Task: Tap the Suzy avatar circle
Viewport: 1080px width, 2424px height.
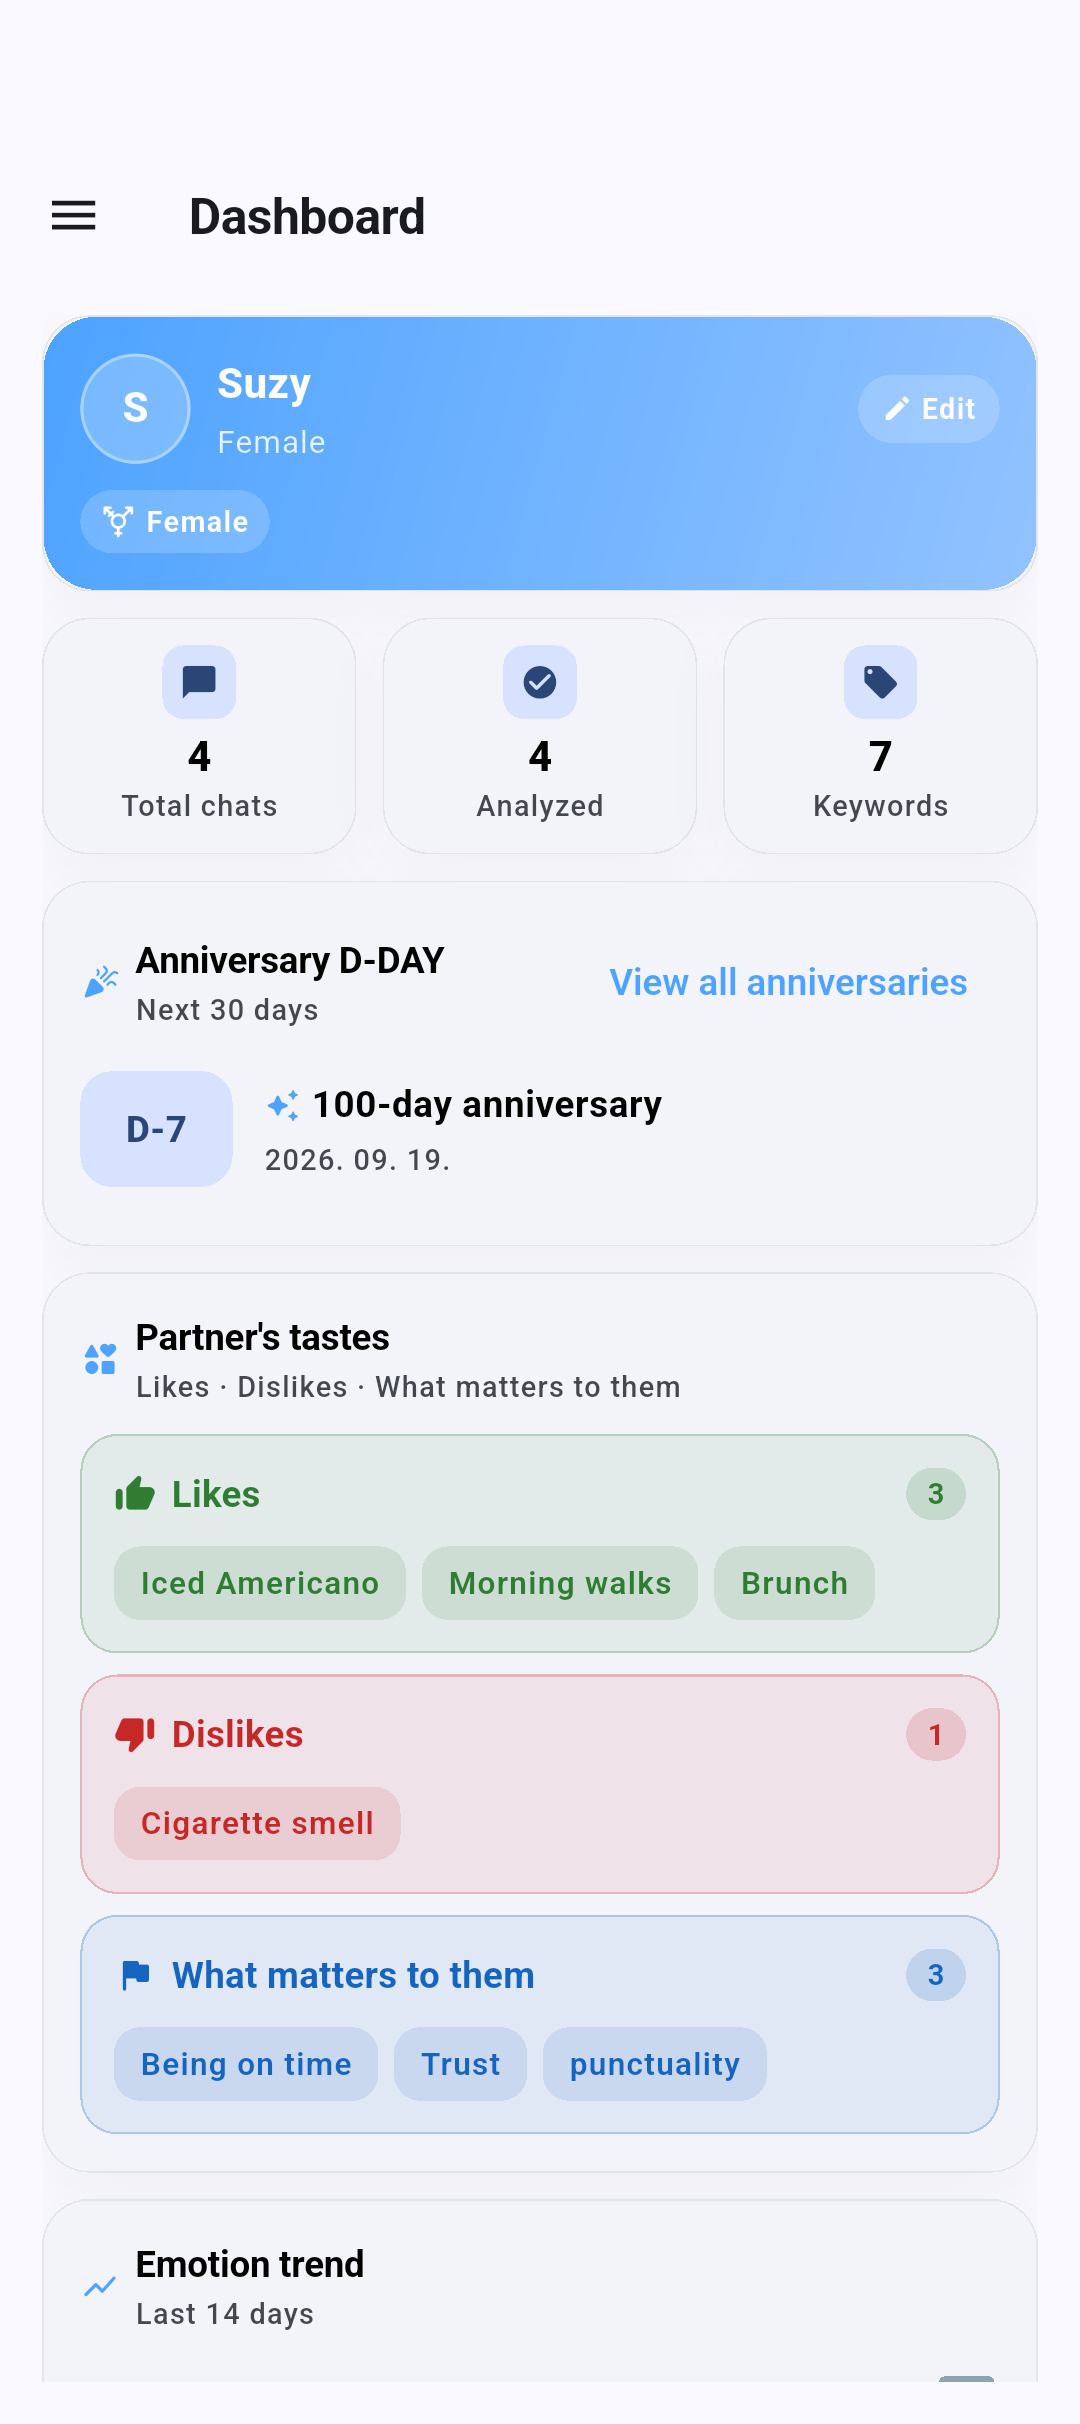Action: [135, 408]
